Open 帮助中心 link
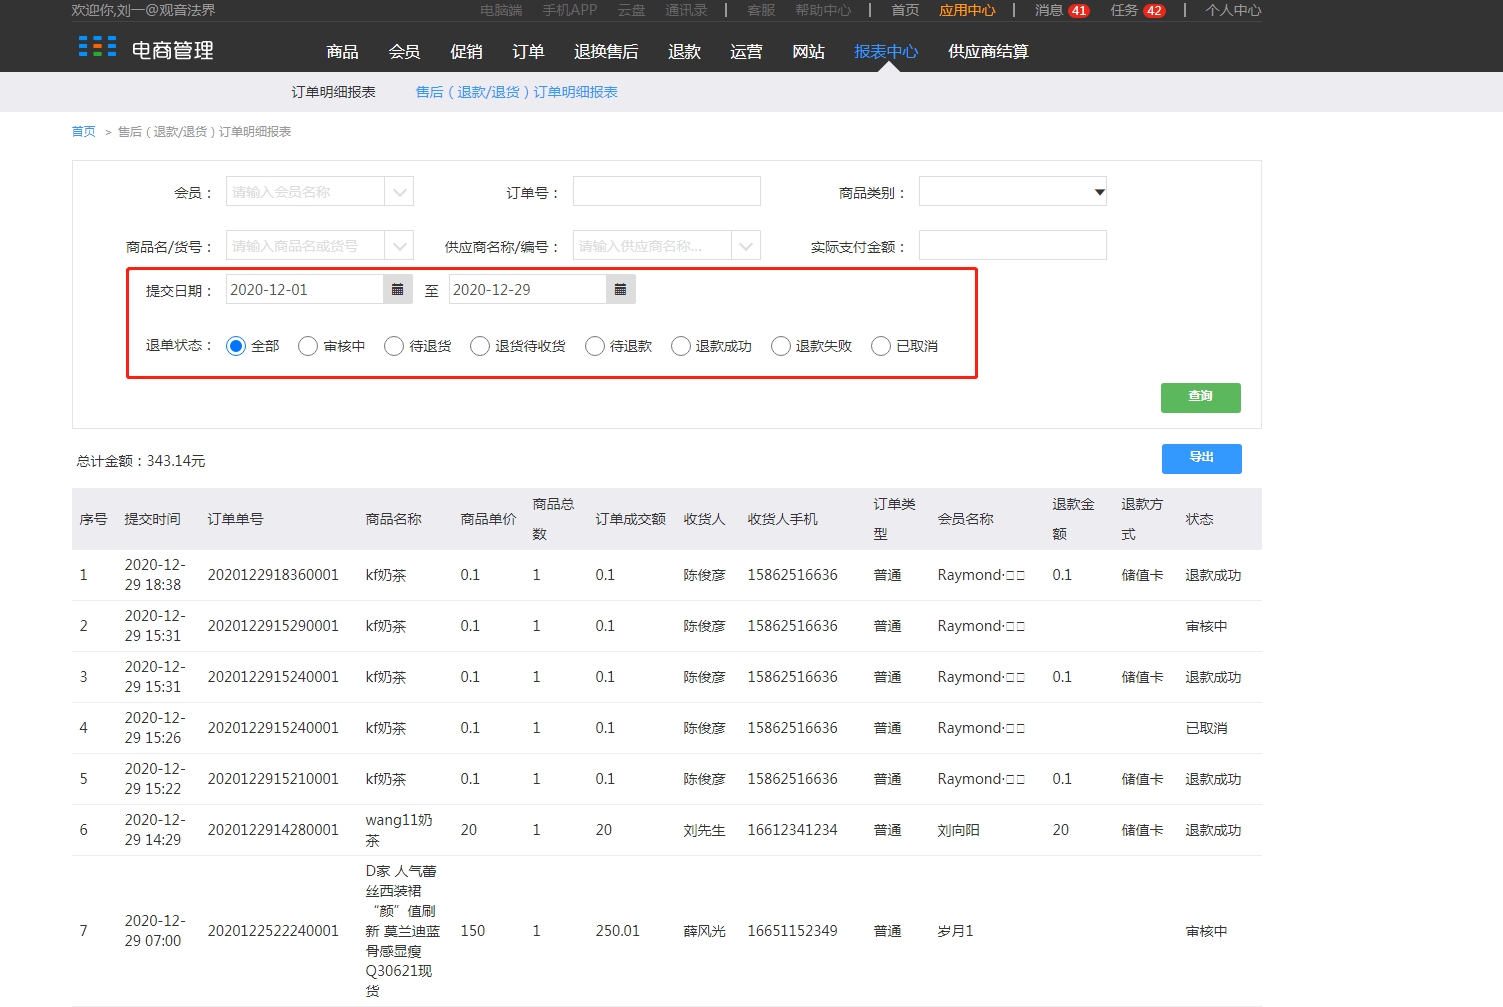This screenshot has width=1503, height=1007. [x=823, y=10]
